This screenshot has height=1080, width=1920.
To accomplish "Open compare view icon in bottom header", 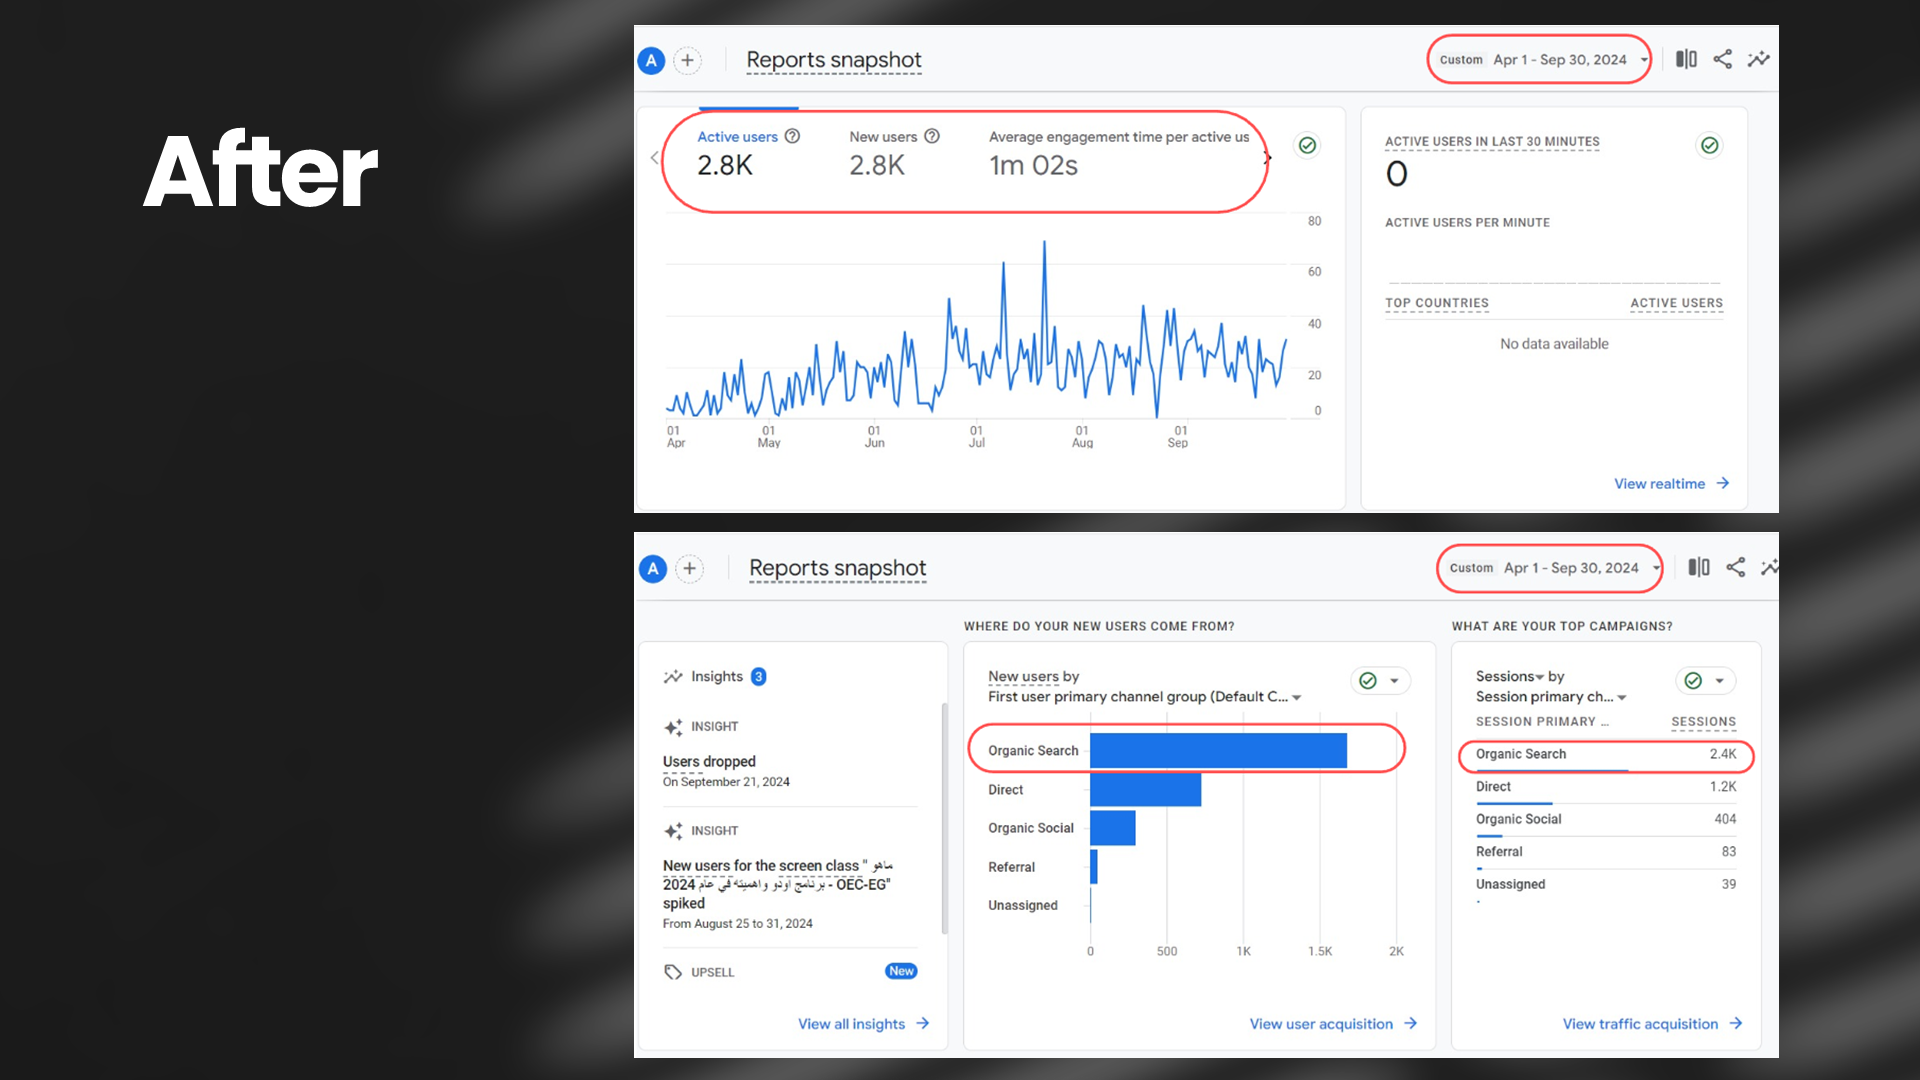I will 1698,567.
